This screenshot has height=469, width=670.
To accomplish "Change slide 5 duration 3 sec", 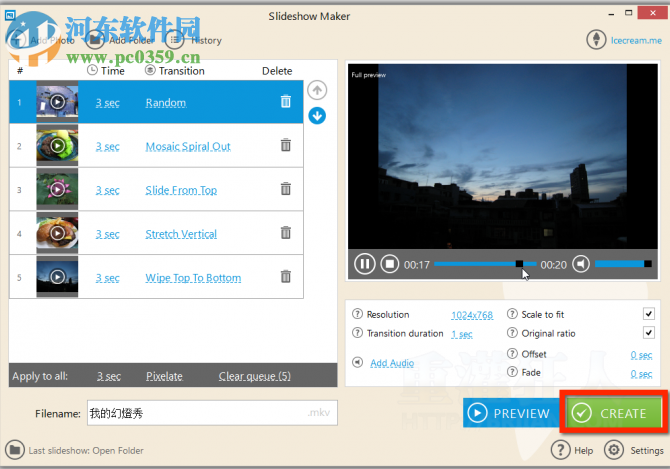I will tap(107, 278).
